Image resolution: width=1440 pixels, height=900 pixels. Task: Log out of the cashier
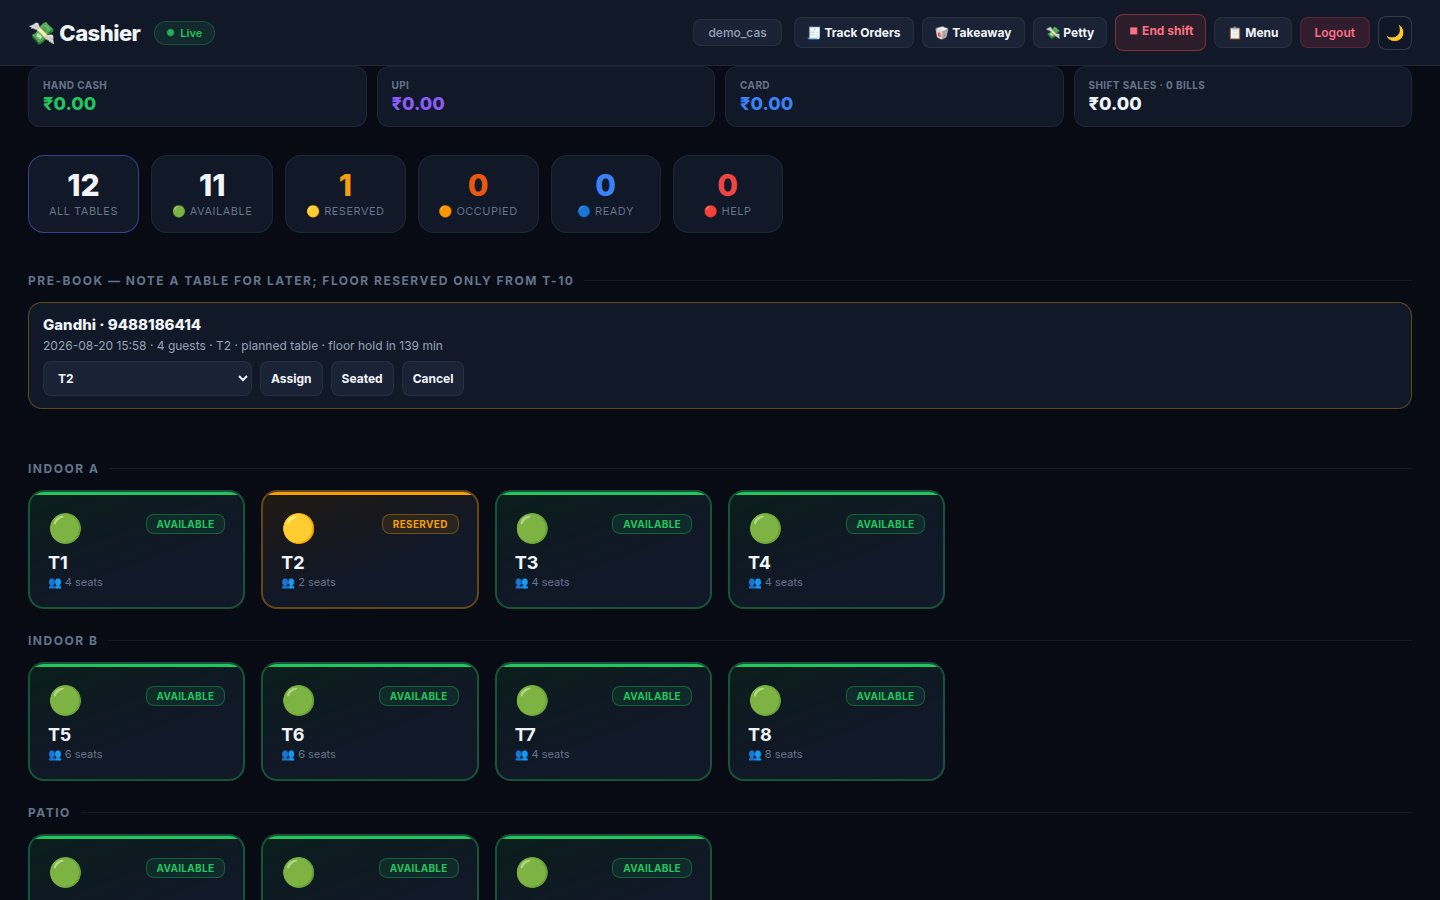[x=1334, y=33]
